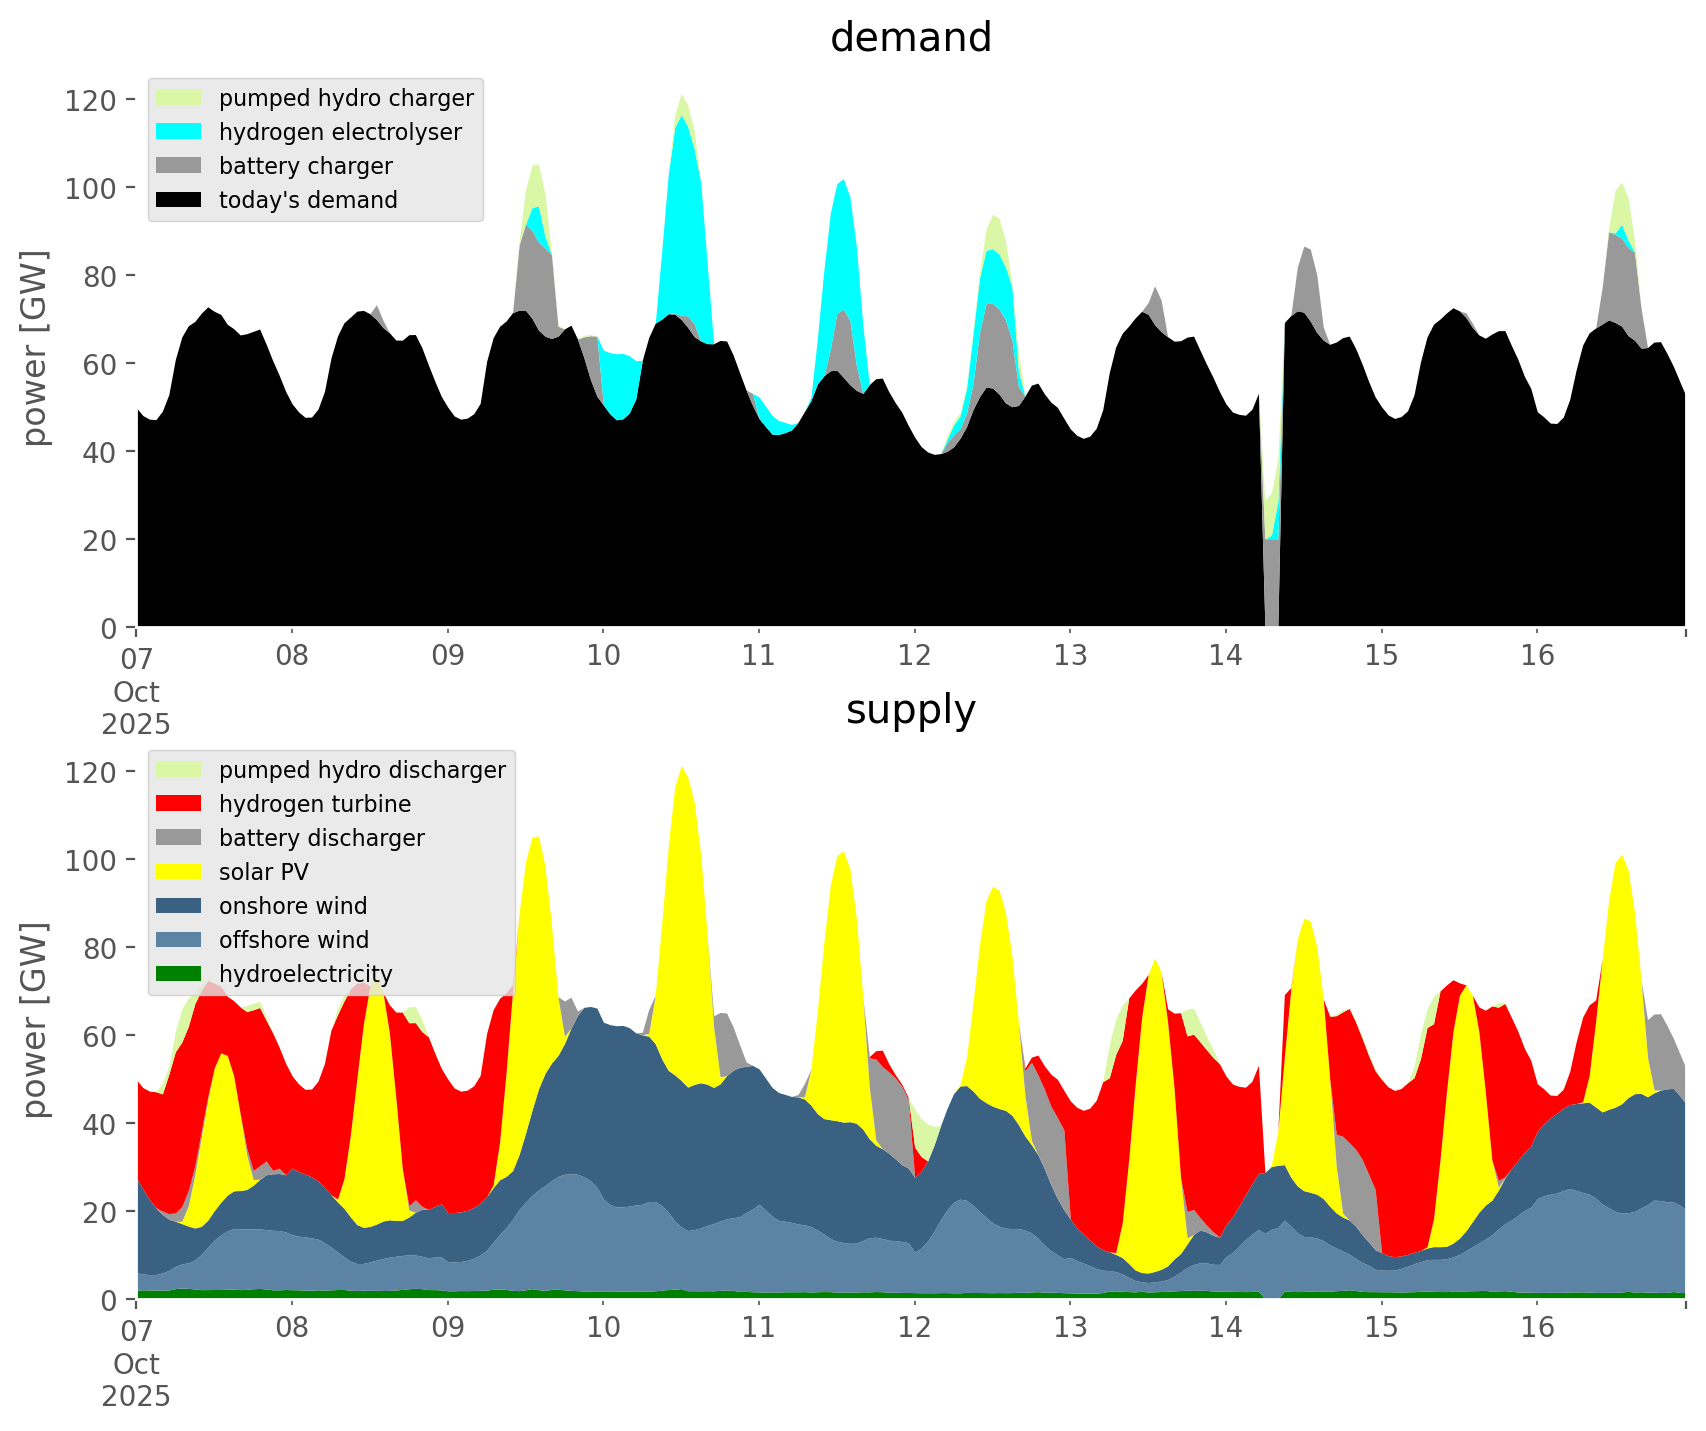
Task: Click the red hydrogen turbine legend swatch
Action: point(179,804)
